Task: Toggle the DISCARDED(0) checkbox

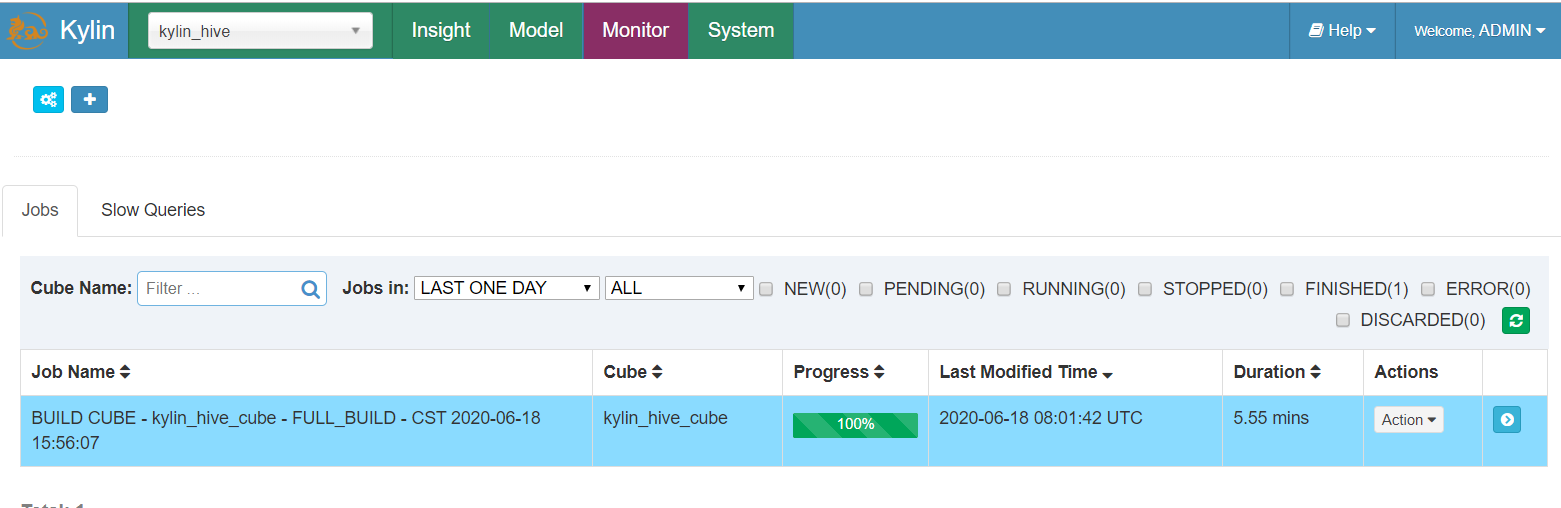Action: [x=1343, y=320]
